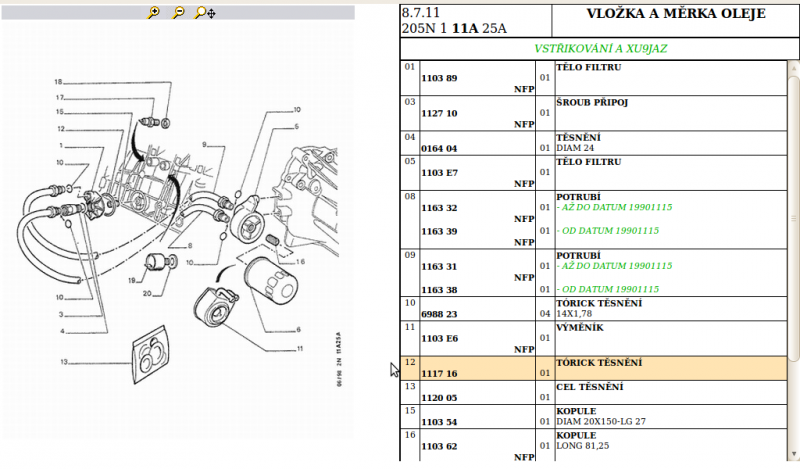
Task: Open part number 1103 E7
Action: point(439,173)
